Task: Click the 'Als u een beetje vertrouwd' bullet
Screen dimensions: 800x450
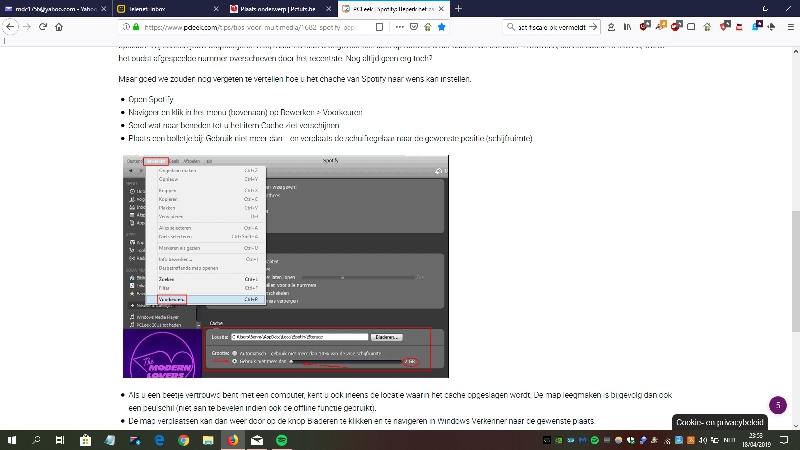Action: coord(400,401)
